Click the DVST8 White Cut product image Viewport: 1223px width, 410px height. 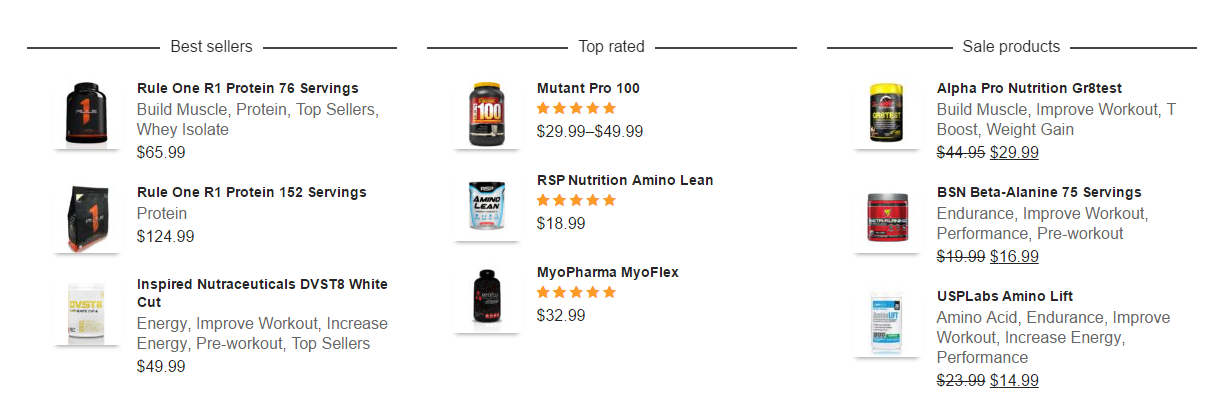87,312
